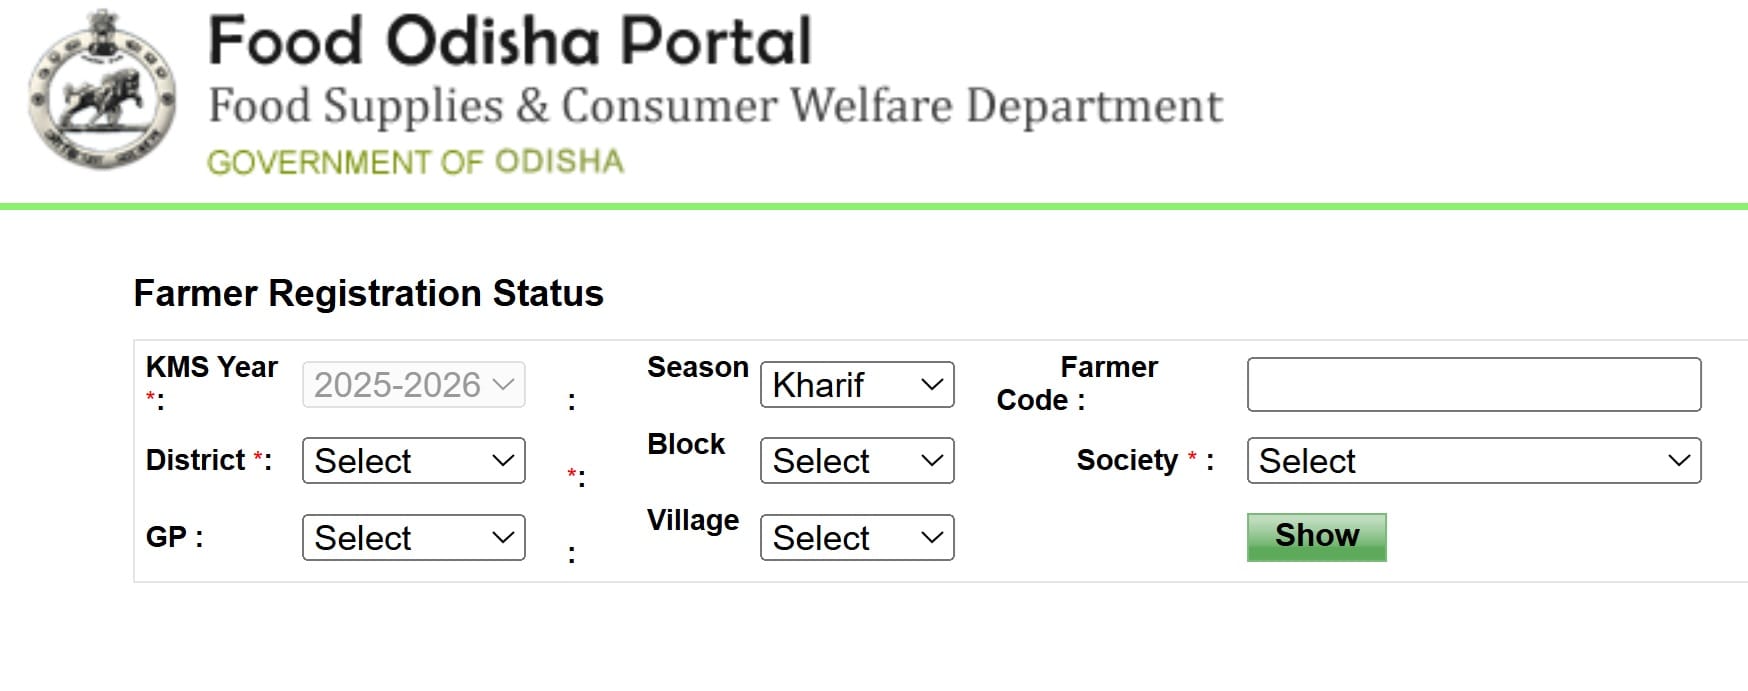Click inside the Farmer Code input box
1748x691 pixels.
point(1473,384)
